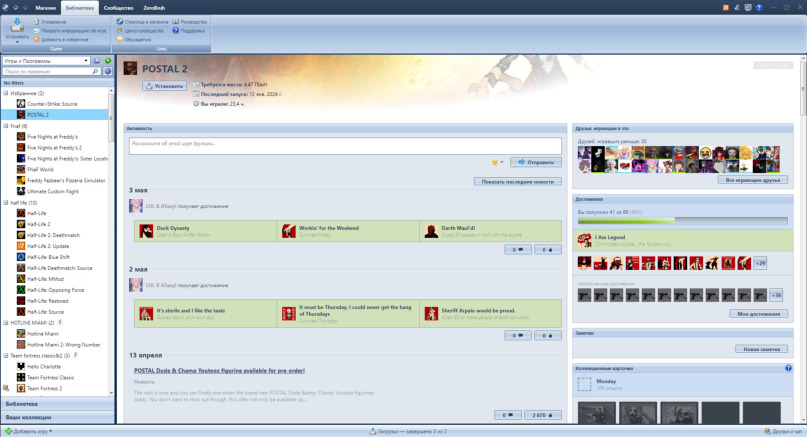Open the emoticon picker near Отправить
This screenshot has width=807, height=437.
[497, 162]
